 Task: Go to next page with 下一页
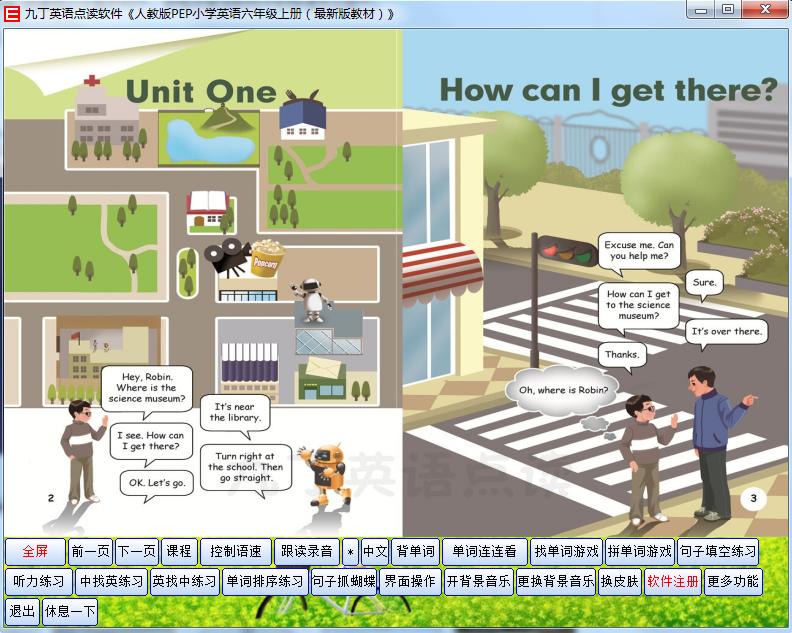(137, 551)
